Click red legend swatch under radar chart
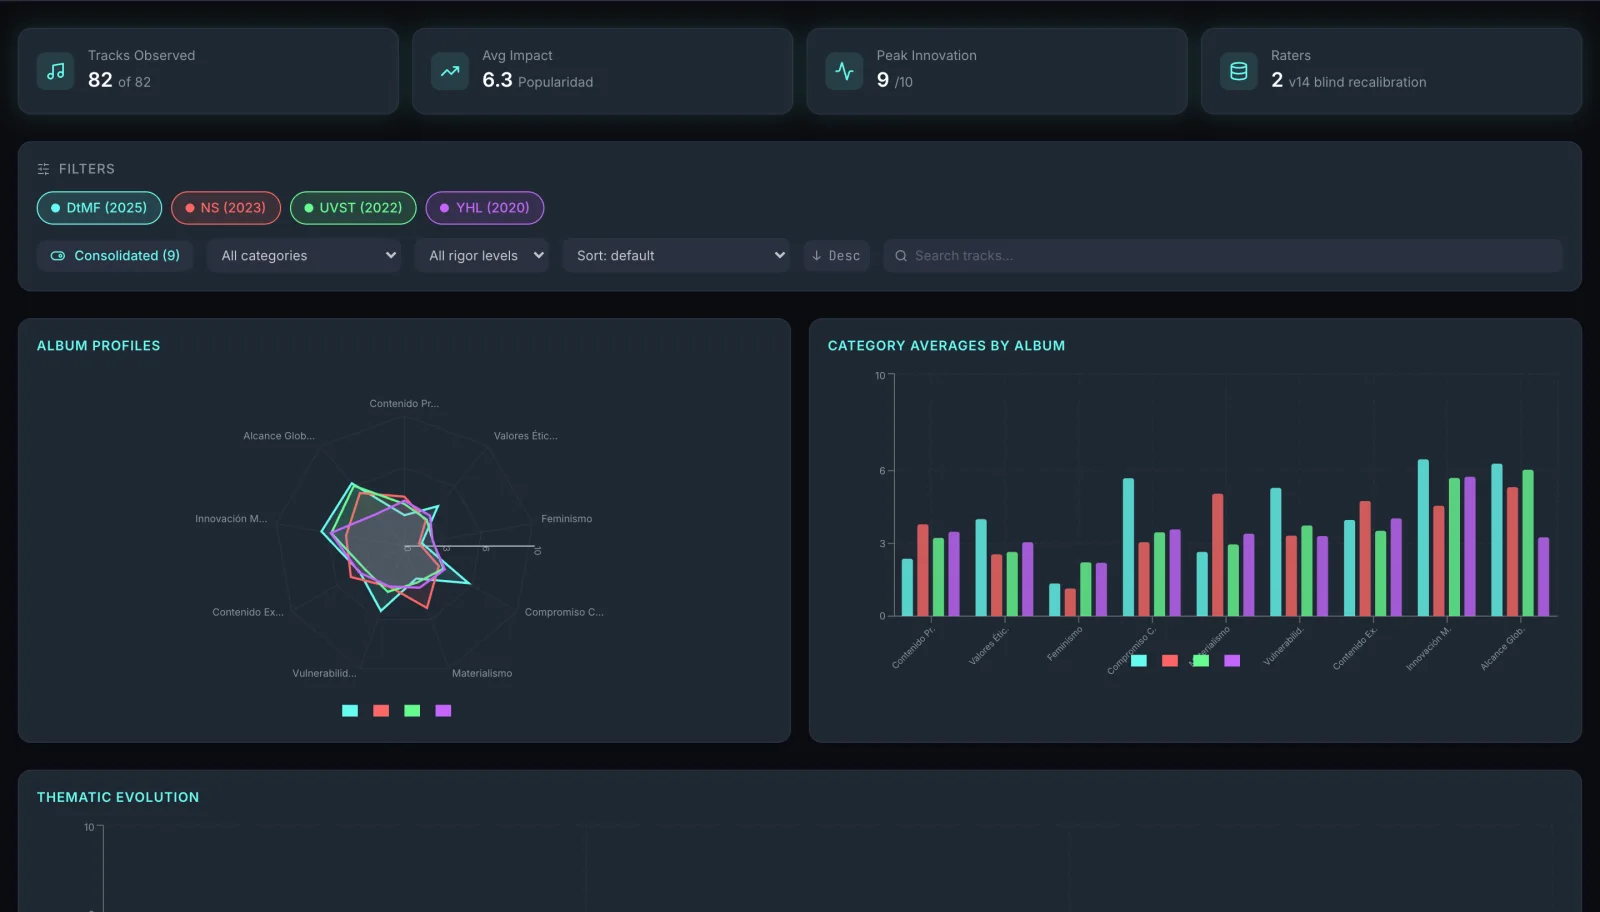 coord(381,711)
